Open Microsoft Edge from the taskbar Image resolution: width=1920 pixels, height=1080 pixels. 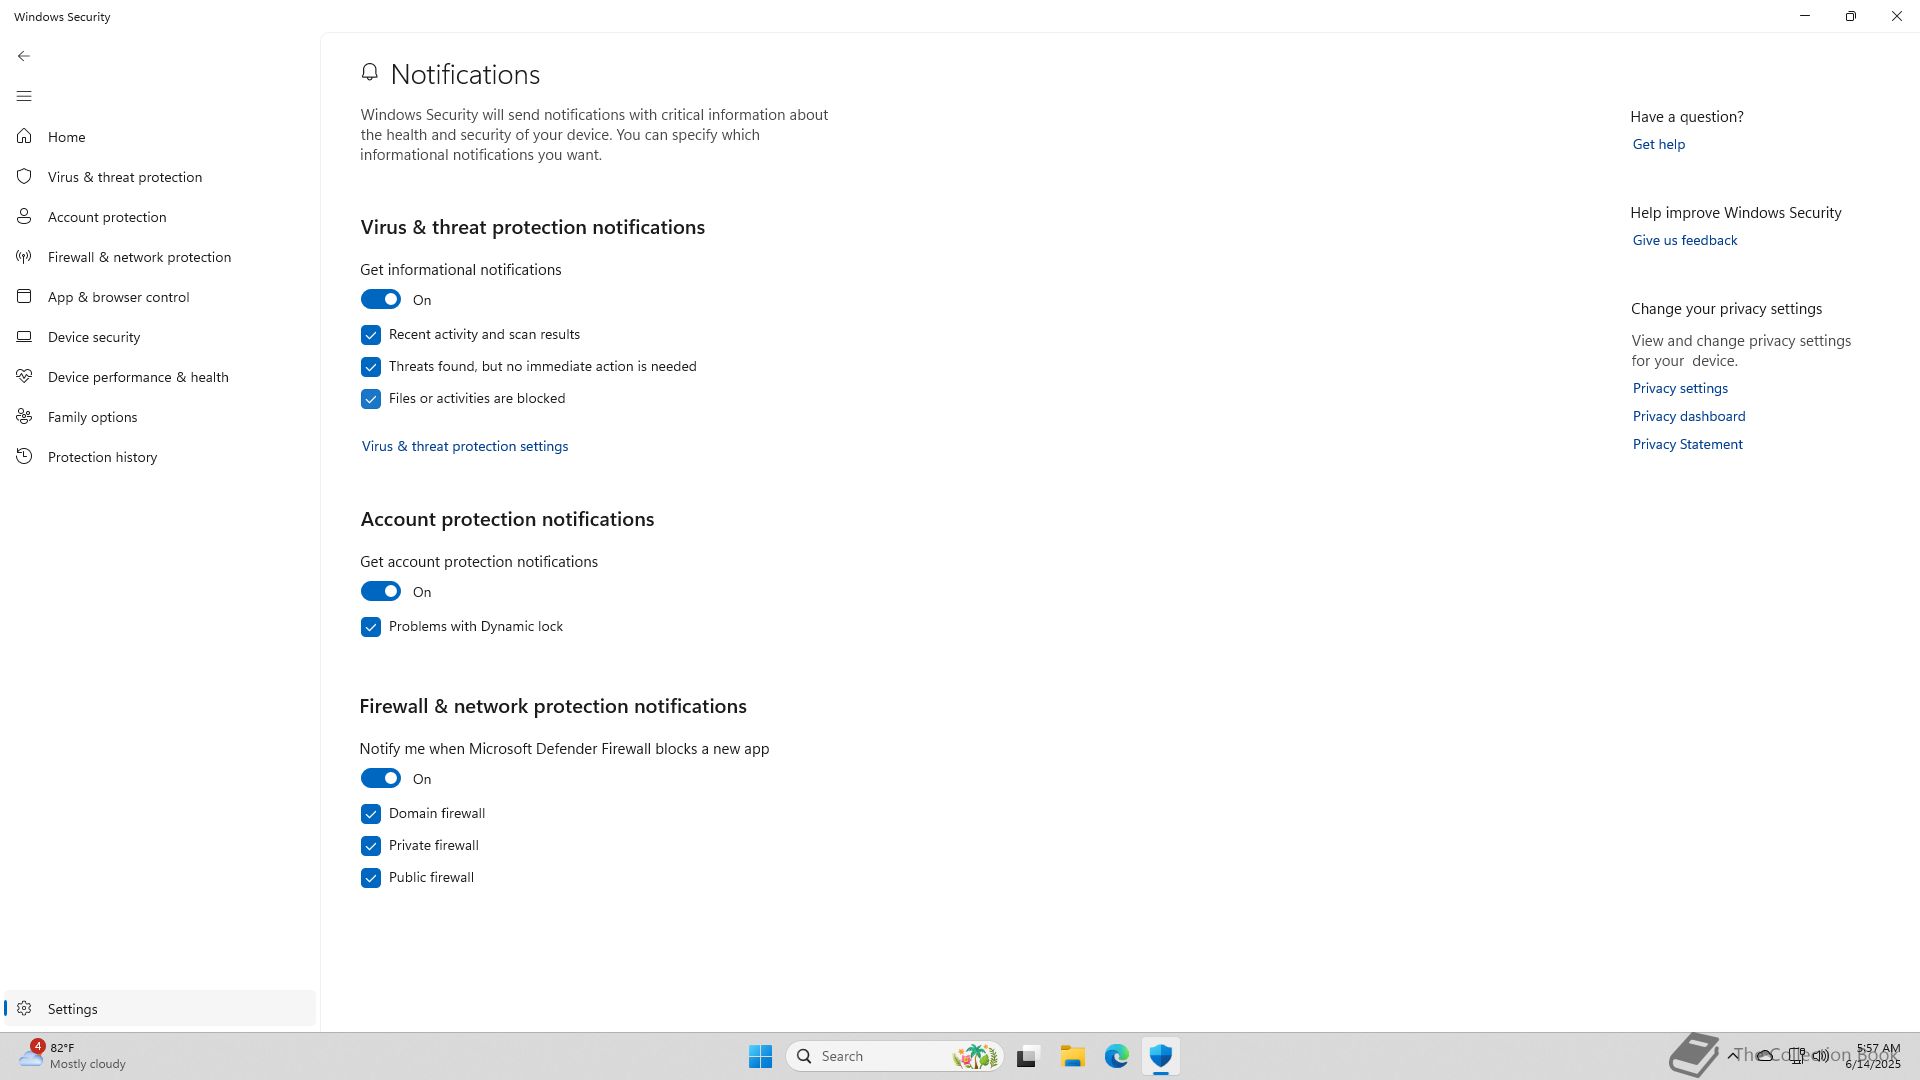(x=1116, y=1056)
